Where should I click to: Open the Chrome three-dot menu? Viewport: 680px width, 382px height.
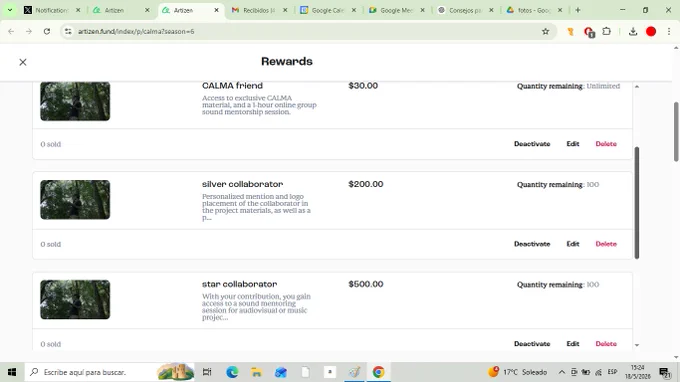669,31
